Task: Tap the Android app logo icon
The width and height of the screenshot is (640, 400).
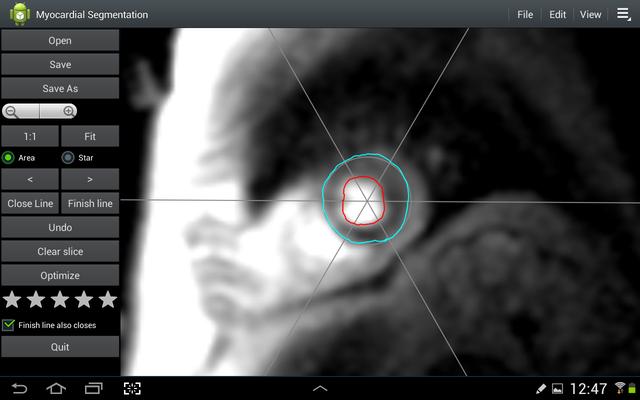Action: click(20, 14)
